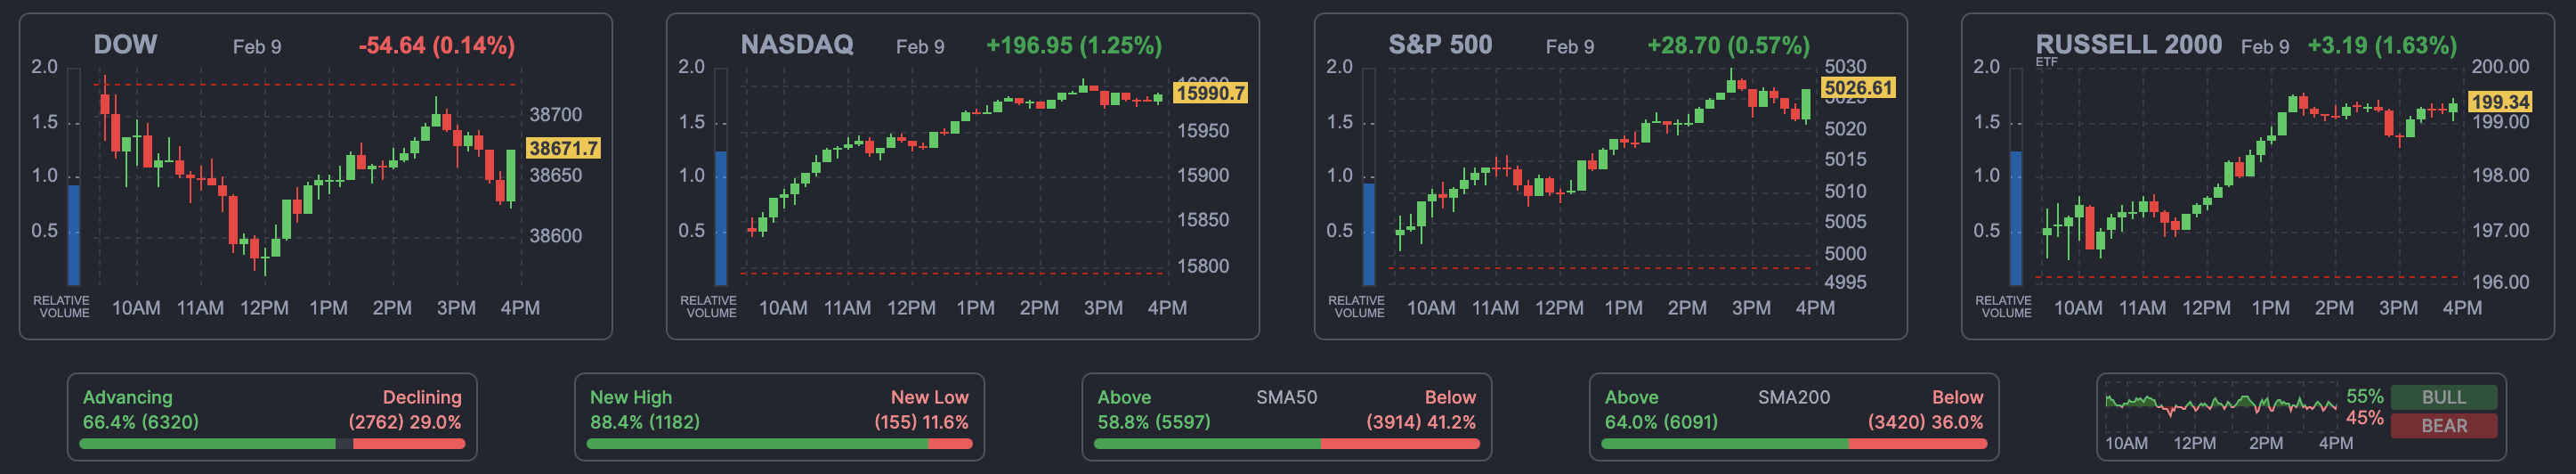
Task: Click the 55% bull percentage
Action: [2364, 396]
